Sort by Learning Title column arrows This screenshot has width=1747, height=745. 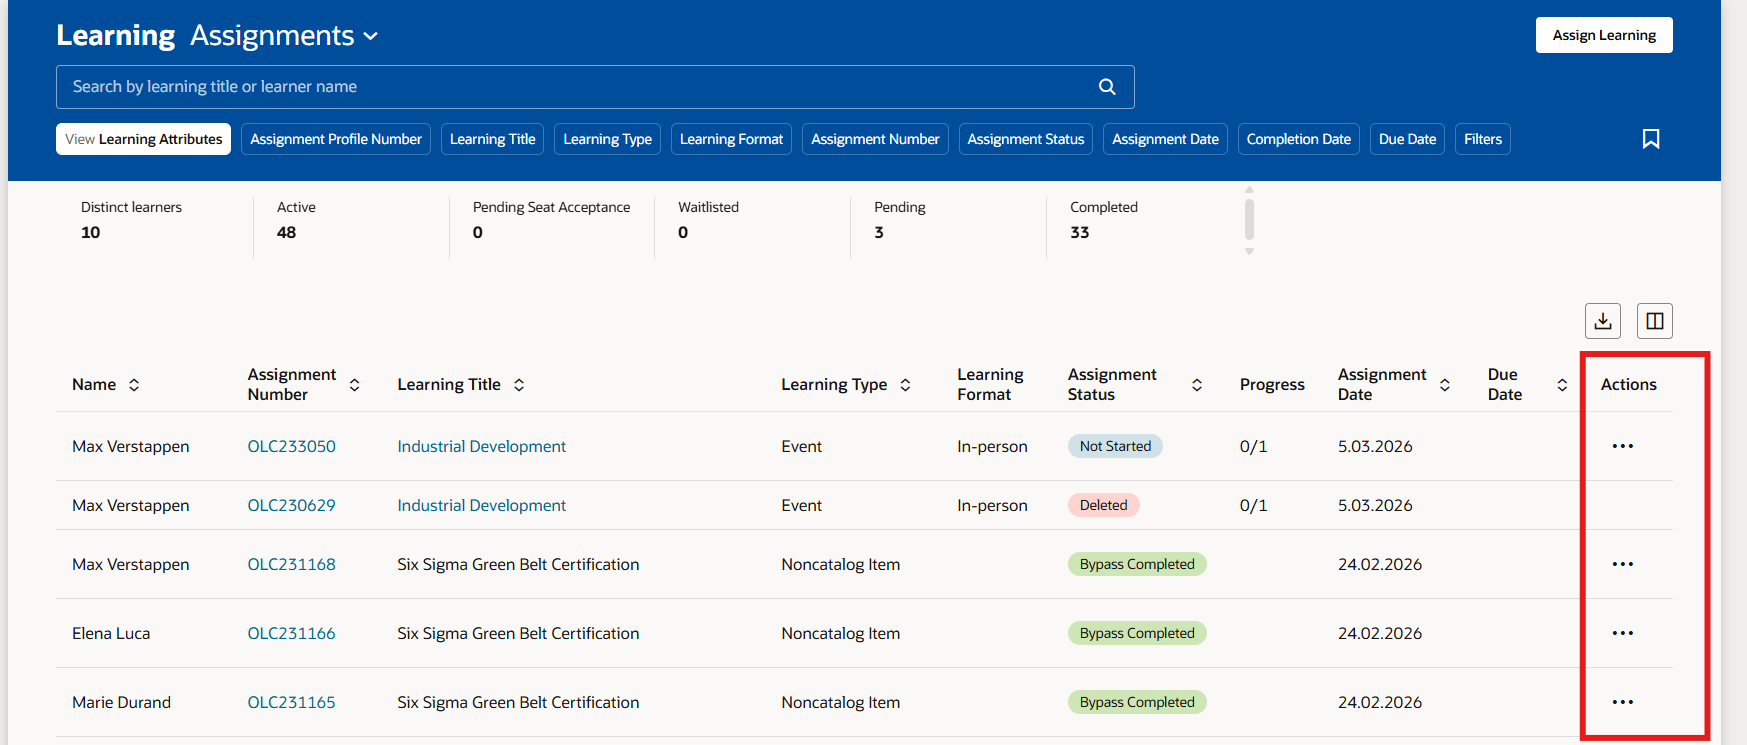pos(519,385)
